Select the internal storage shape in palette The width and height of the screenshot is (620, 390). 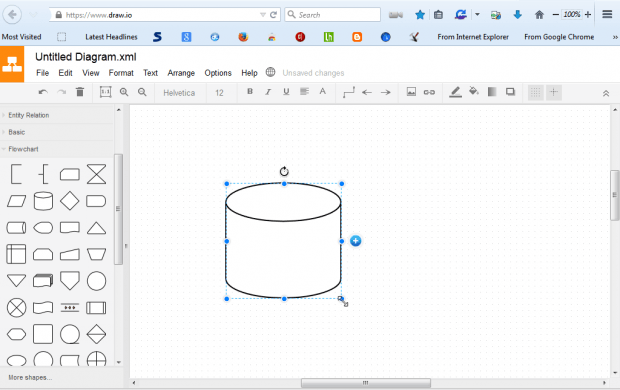16,254
